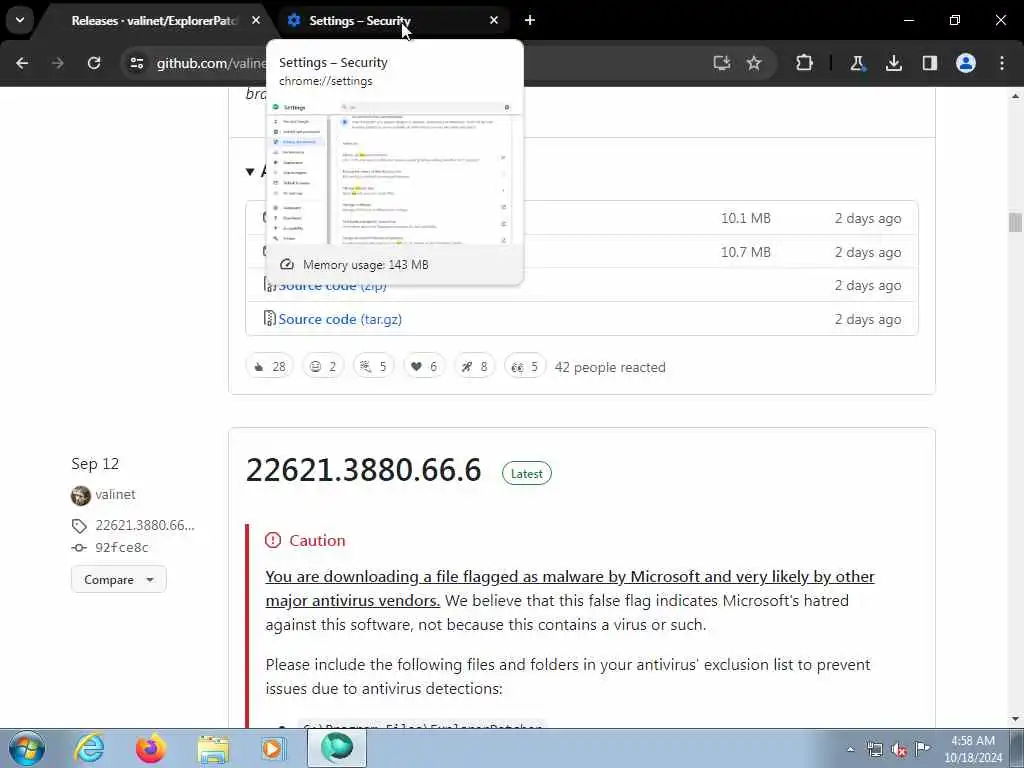Switch to Releases valinet/ExplorerPatcher tab
1024x768 pixels.
153,20
